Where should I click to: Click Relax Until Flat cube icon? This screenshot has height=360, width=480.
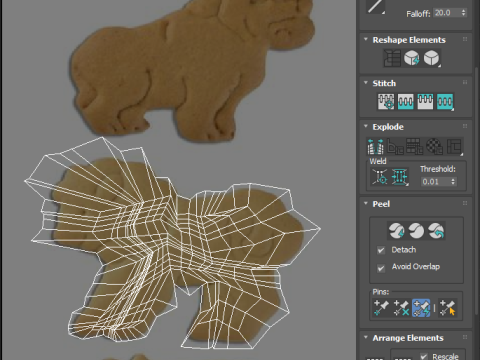pyautogui.click(x=412, y=58)
